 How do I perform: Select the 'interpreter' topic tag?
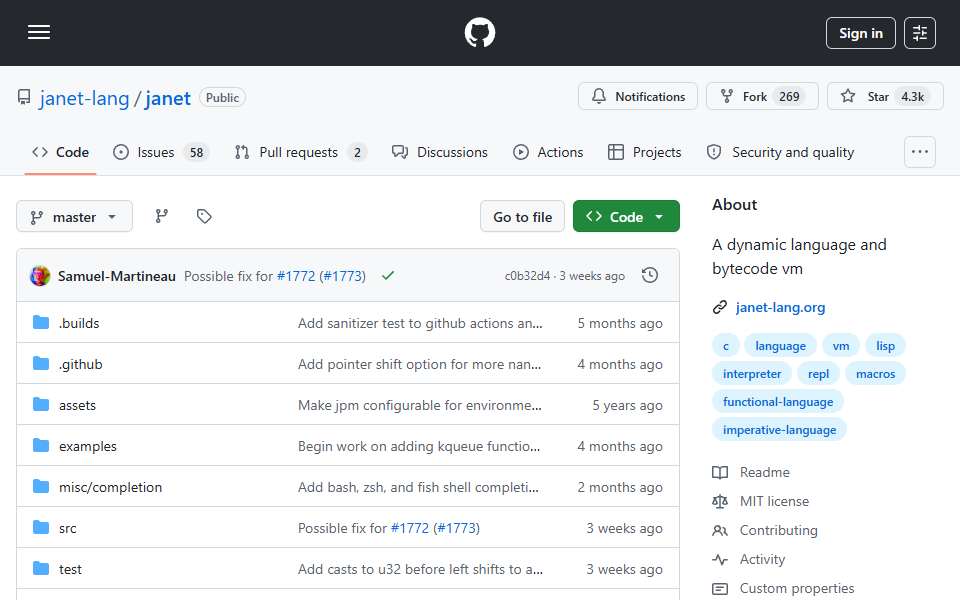click(752, 373)
